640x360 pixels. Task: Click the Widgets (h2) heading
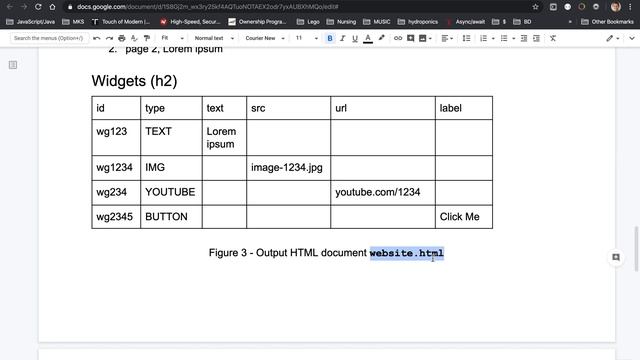click(x=134, y=81)
